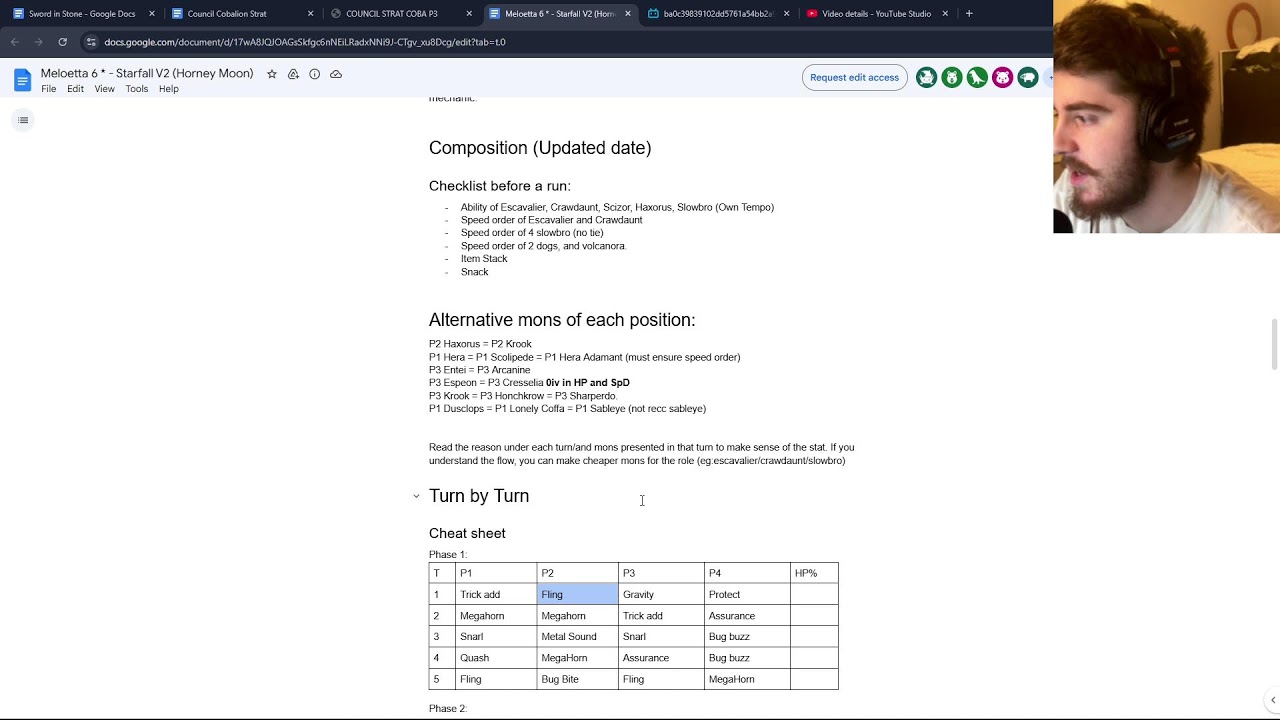Click the Phase 2: label
1280x720 pixels.
[448, 709]
